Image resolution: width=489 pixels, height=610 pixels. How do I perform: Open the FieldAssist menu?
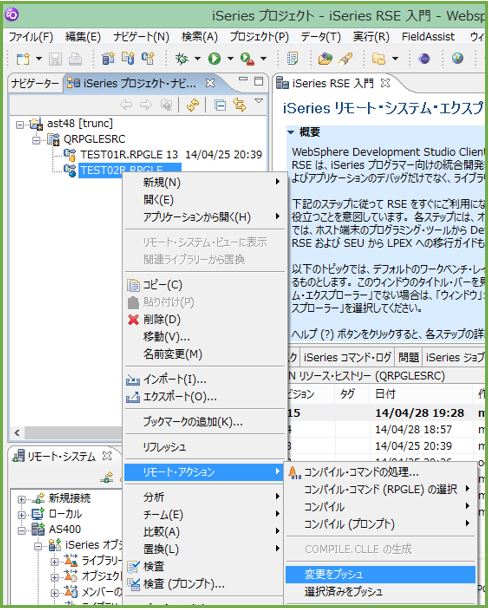click(x=428, y=37)
